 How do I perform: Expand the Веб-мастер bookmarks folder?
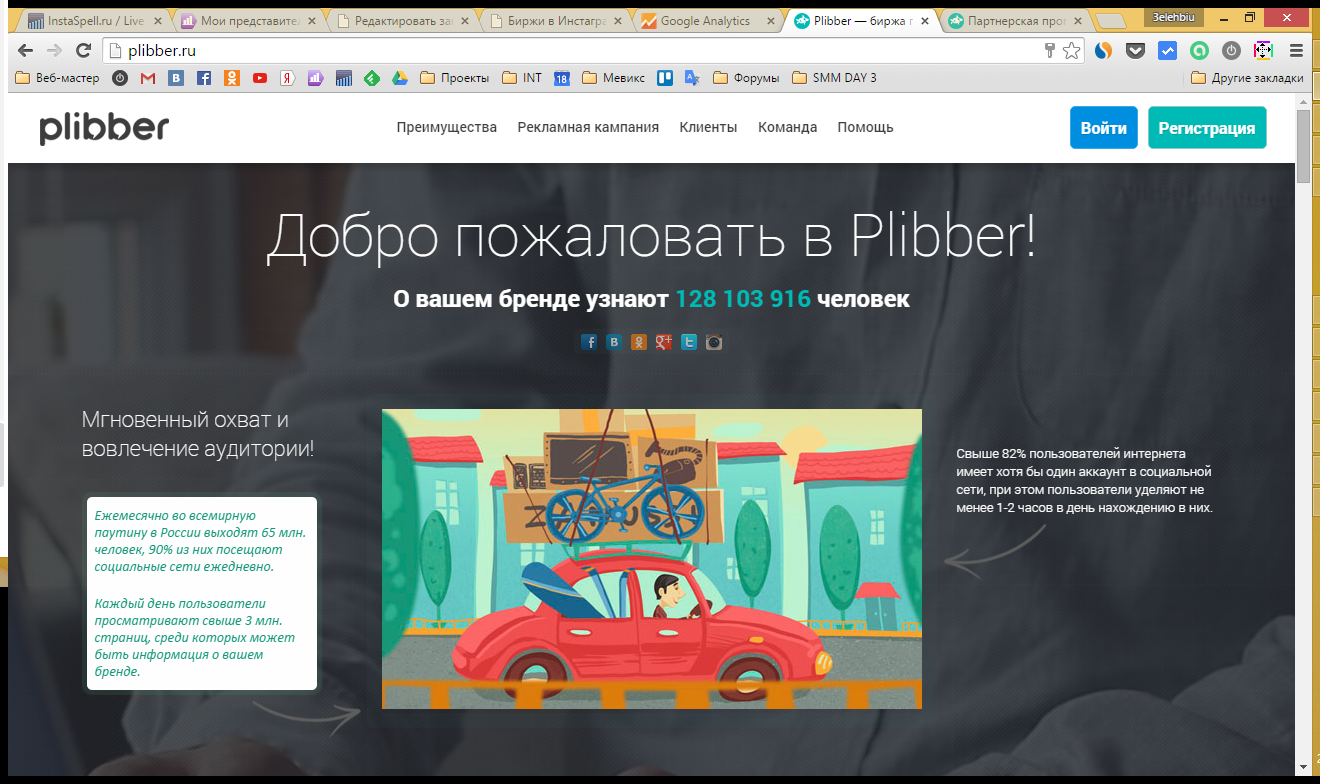(x=58, y=78)
